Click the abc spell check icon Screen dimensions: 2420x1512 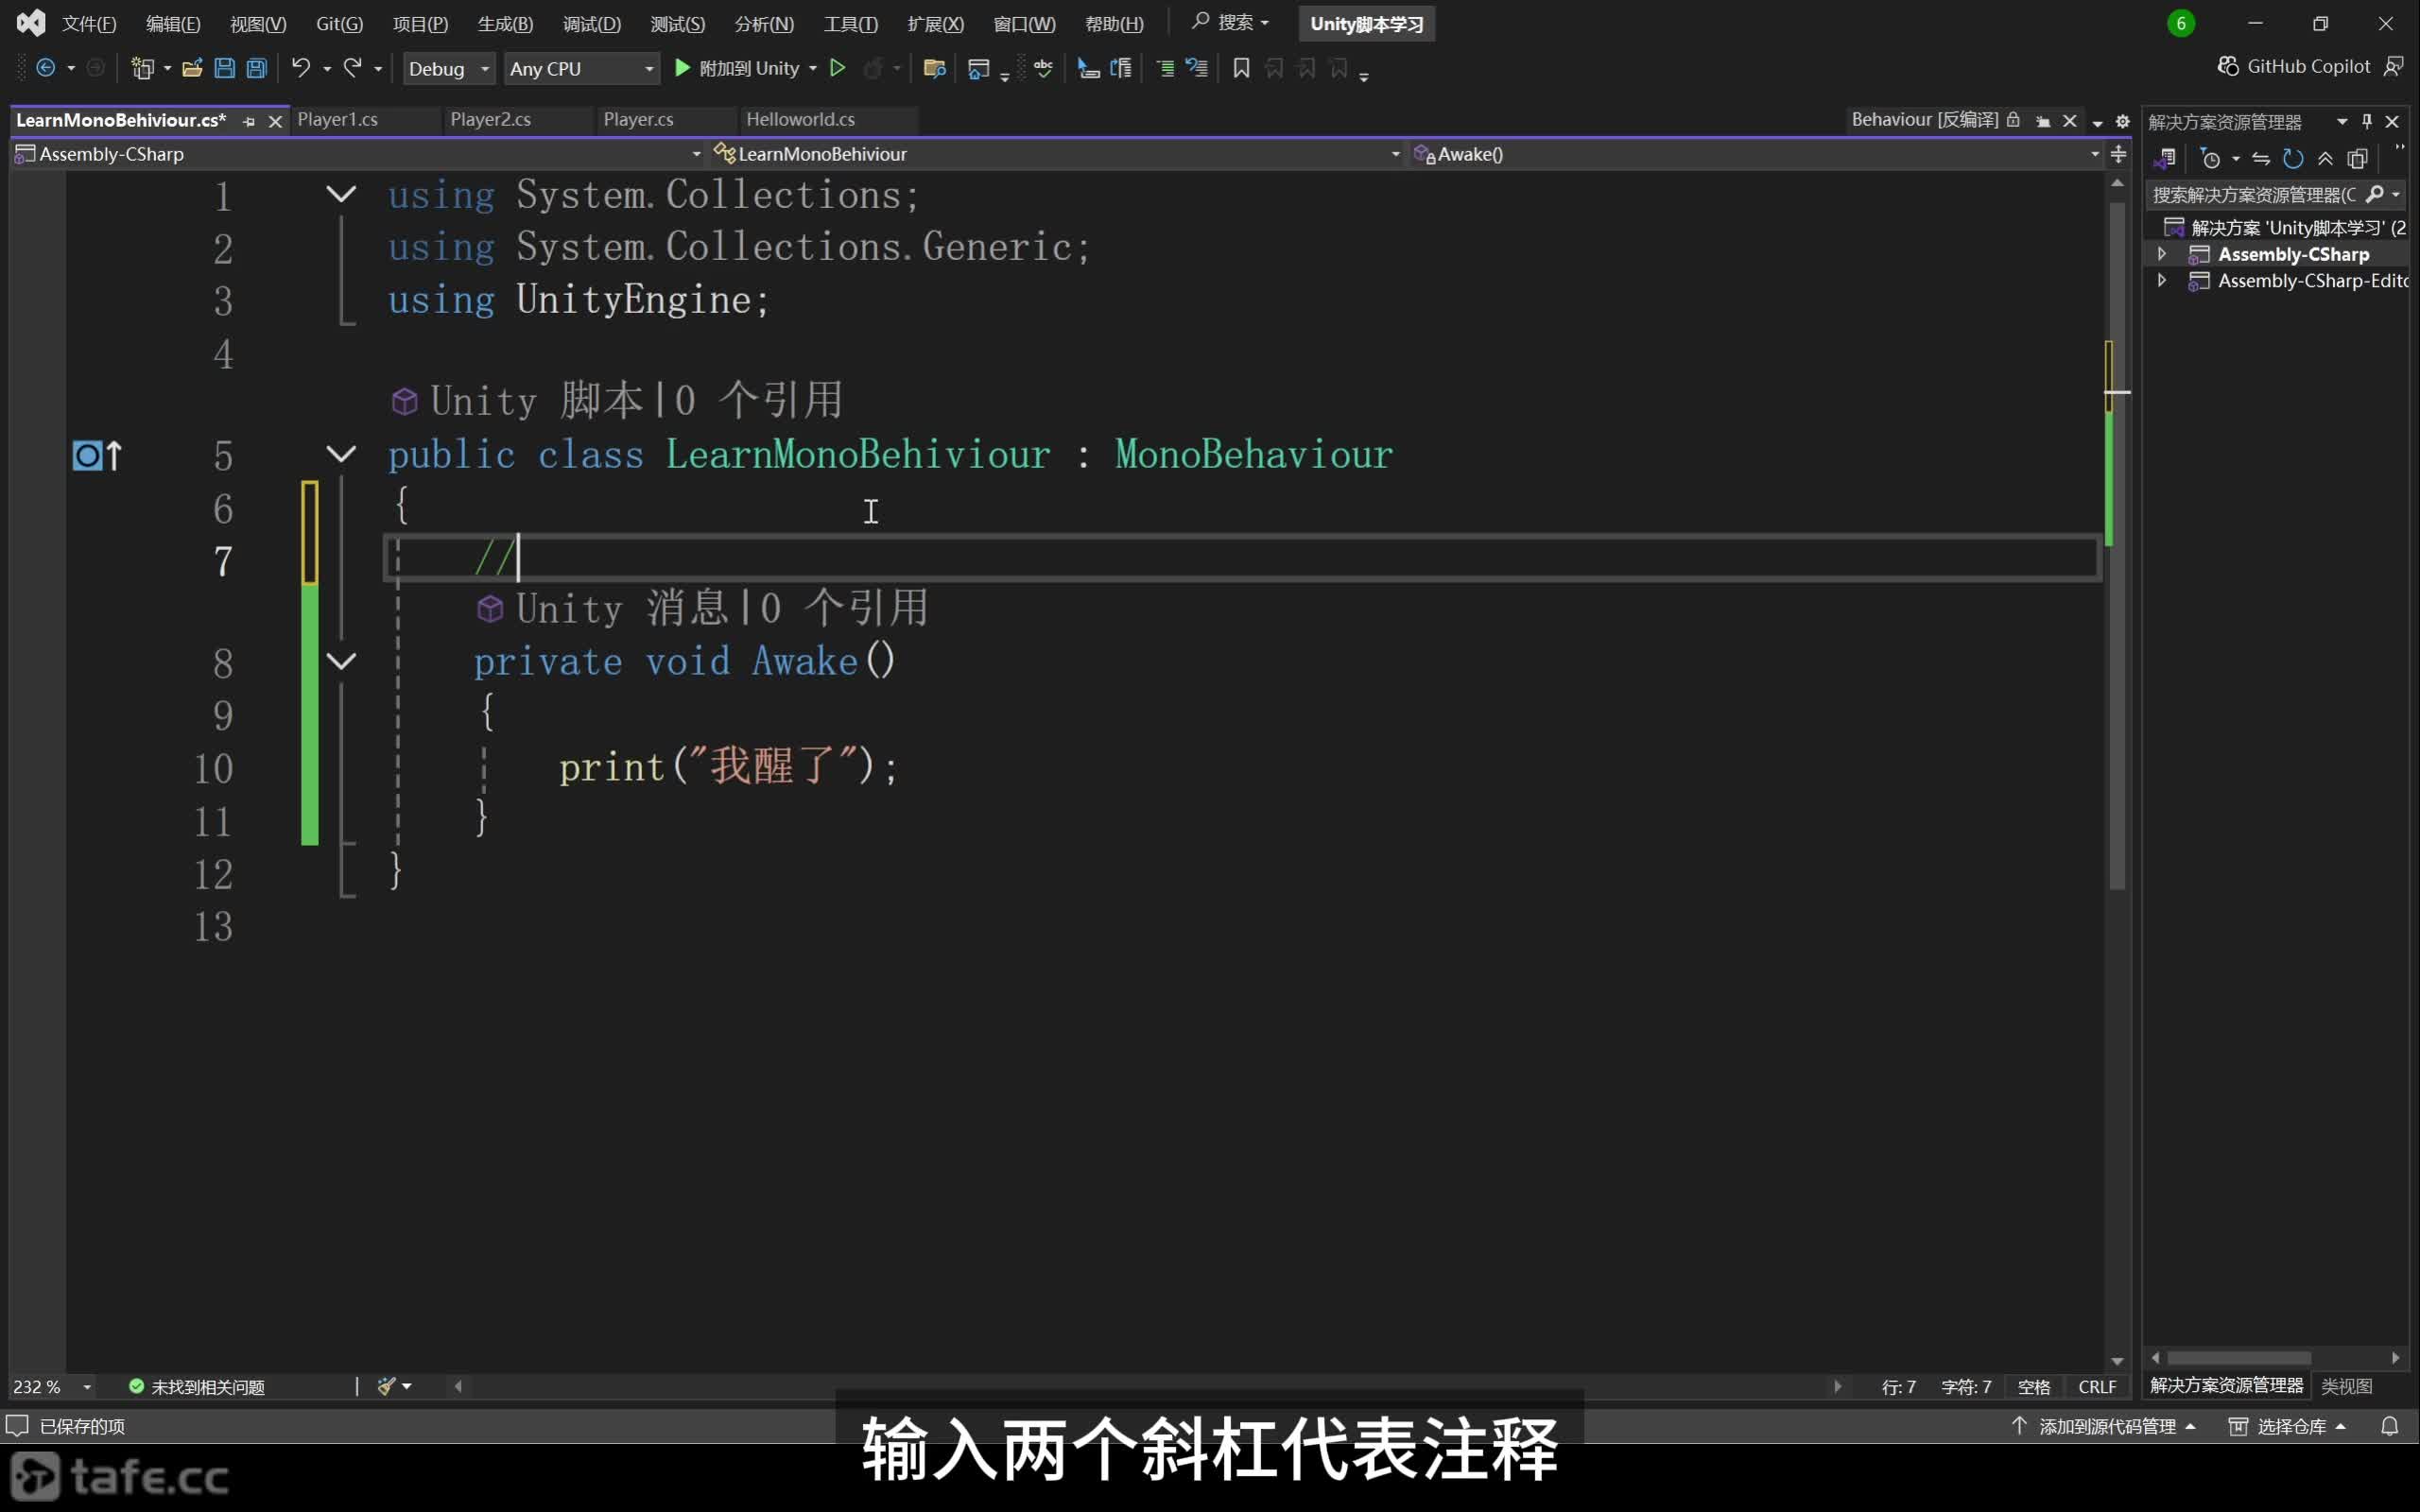tap(1043, 68)
